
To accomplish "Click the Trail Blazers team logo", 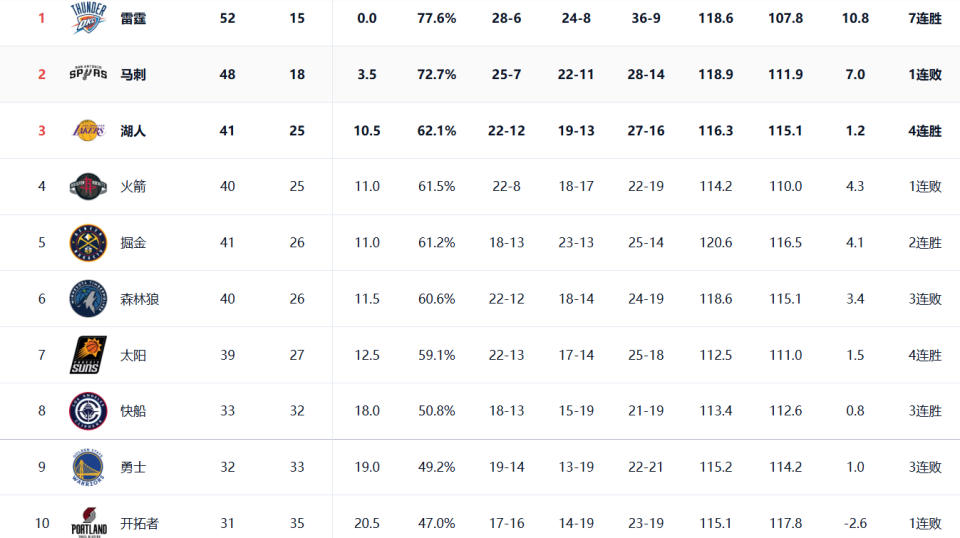I will (88, 523).
